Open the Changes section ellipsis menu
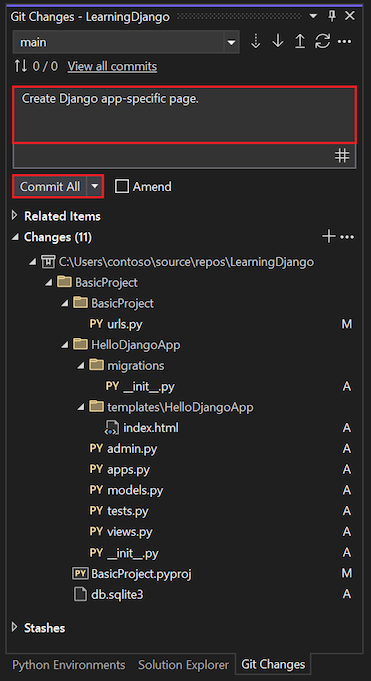 point(348,237)
